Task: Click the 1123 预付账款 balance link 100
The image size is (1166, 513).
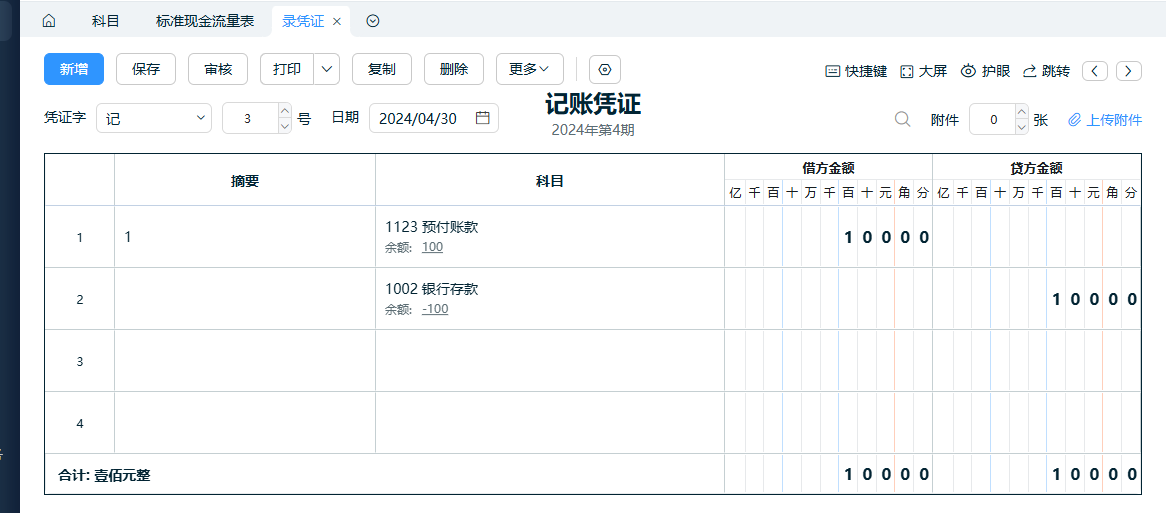Action: click(432, 247)
